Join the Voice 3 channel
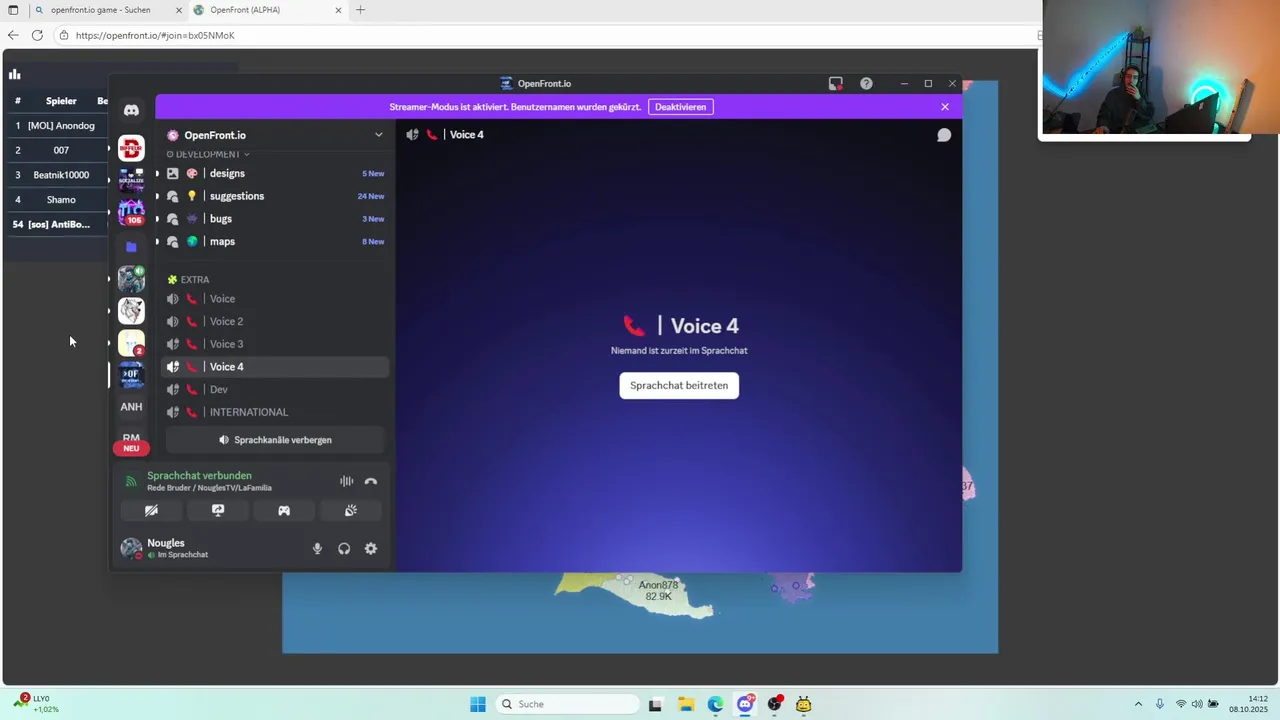 [275, 344]
